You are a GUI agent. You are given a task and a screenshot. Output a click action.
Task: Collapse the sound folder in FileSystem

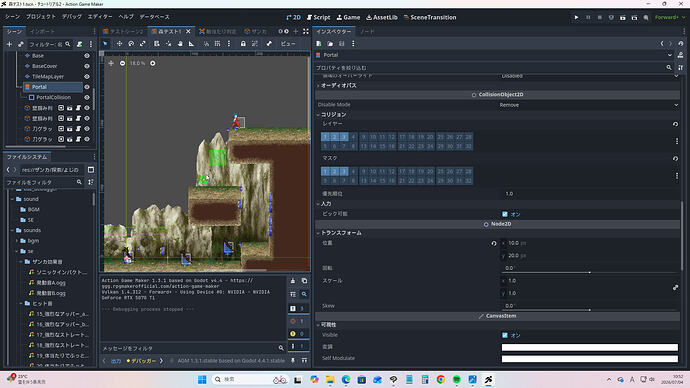coord(12,199)
